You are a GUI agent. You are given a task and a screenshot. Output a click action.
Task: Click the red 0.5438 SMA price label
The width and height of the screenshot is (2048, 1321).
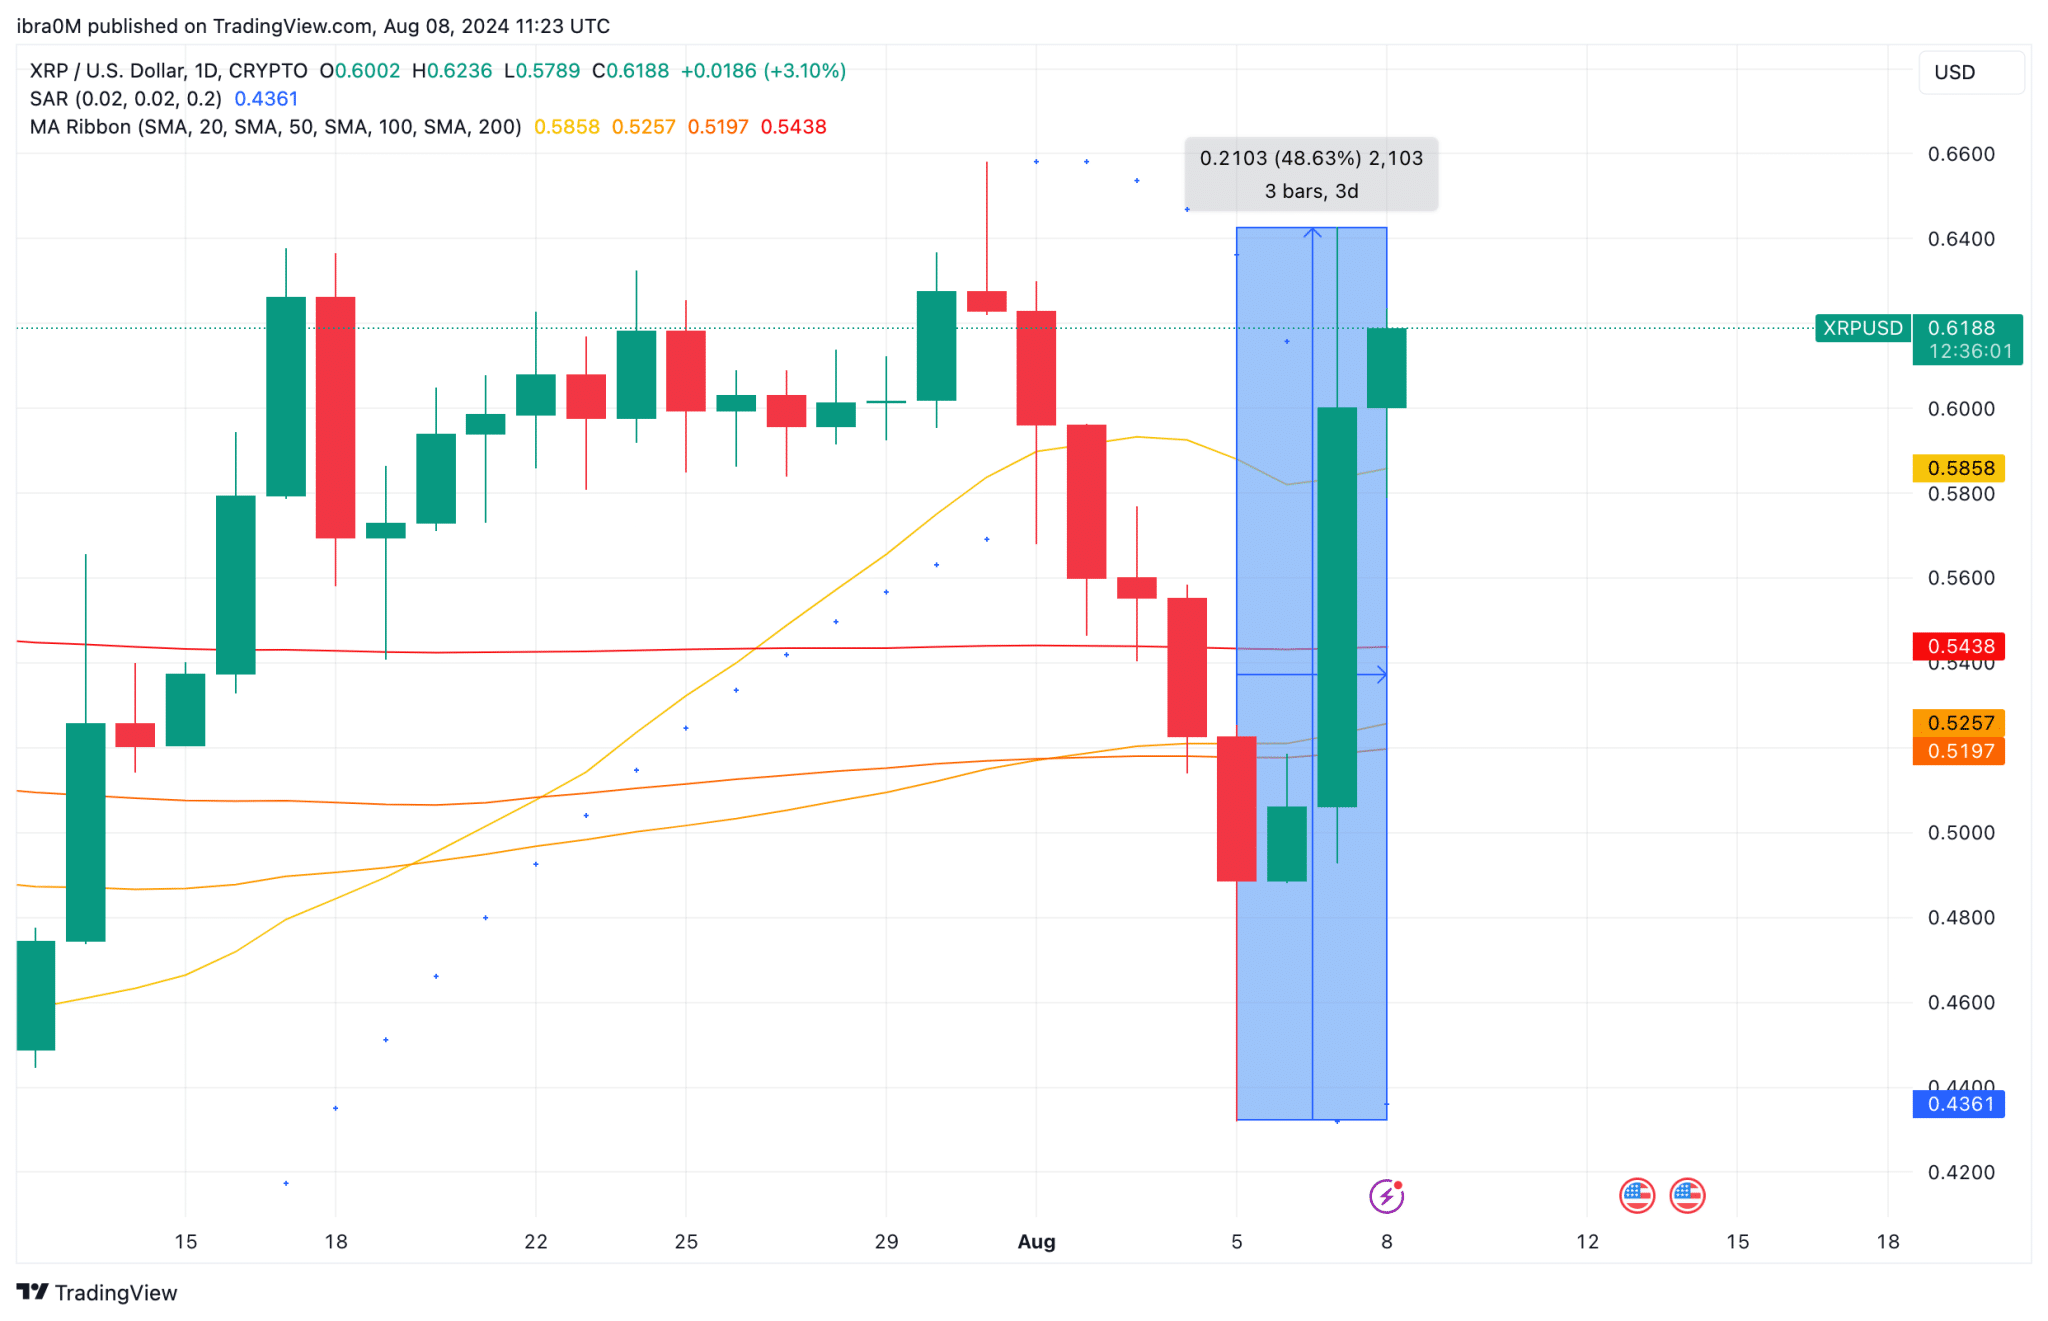point(1959,646)
